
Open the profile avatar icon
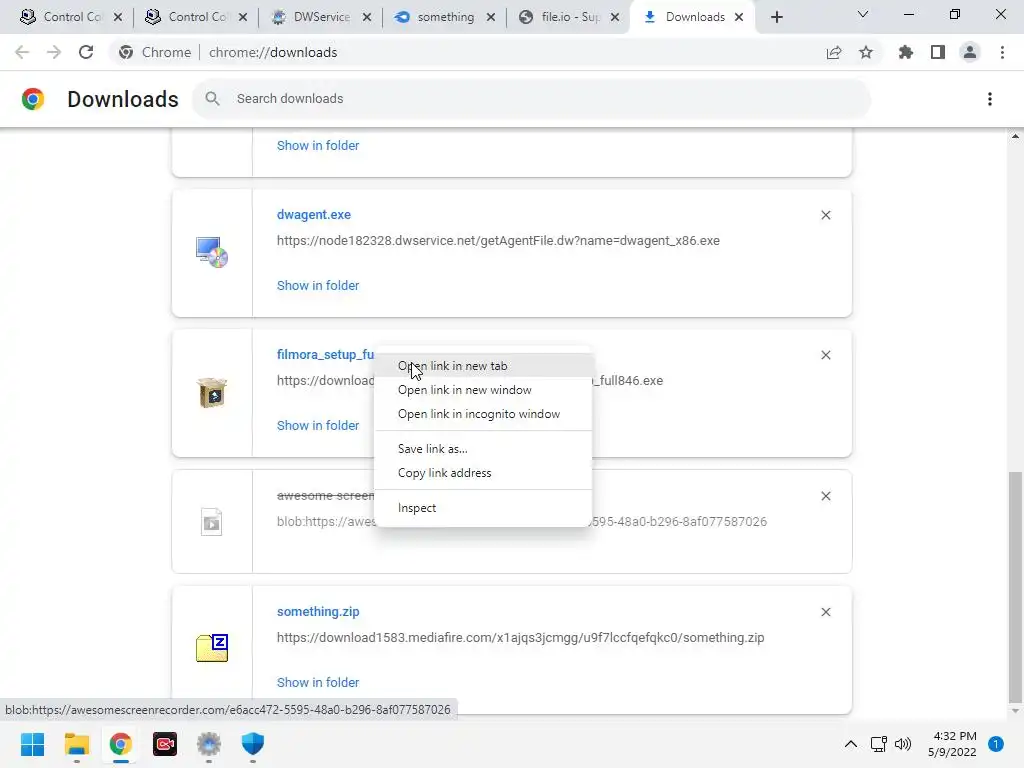pyautogui.click(x=970, y=52)
